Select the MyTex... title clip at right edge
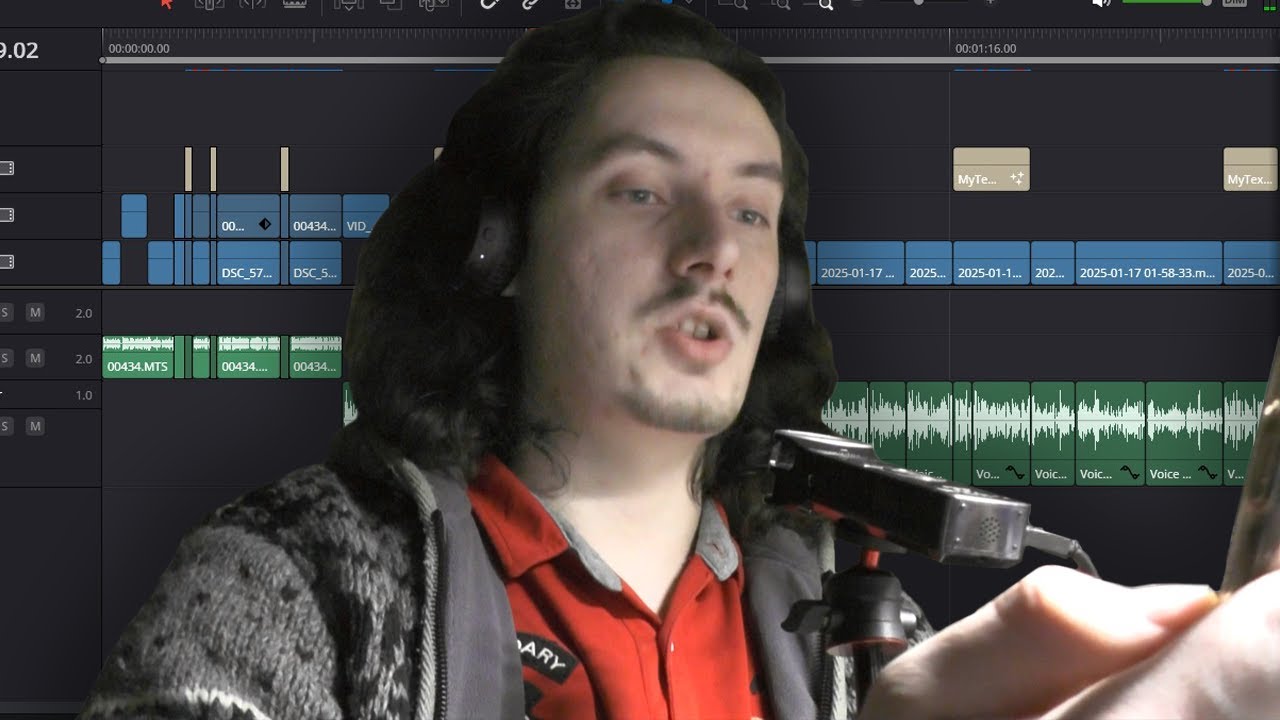This screenshot has width=1280, height=720. tap(1251, 169)
